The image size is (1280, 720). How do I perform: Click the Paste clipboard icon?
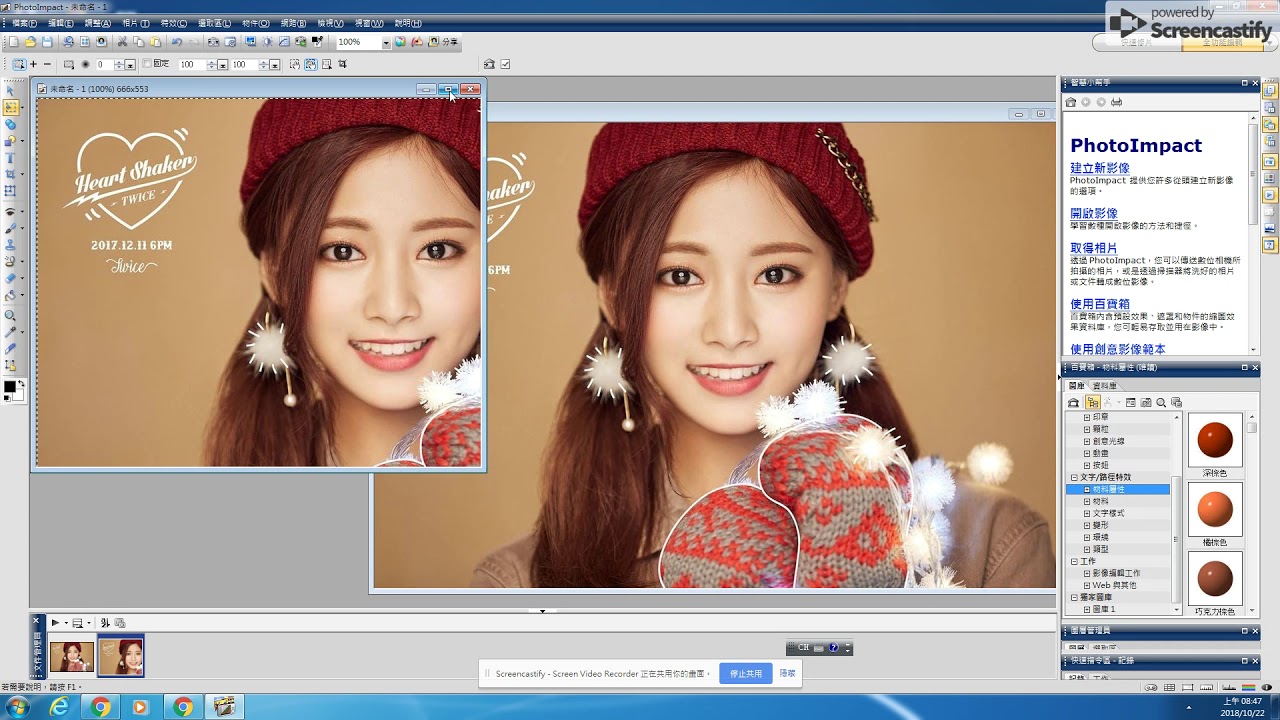click(x=155, y=42)
